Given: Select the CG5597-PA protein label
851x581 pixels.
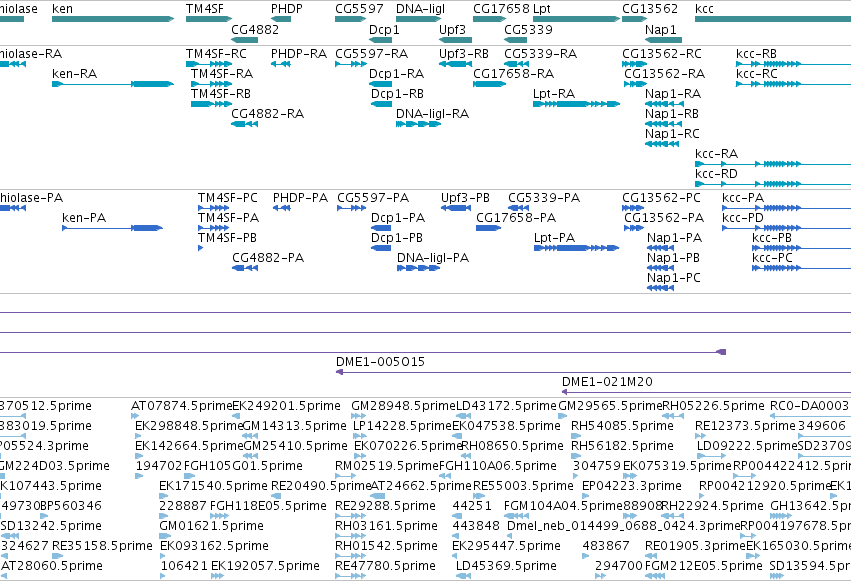Looking at the screenshot, I should [x=373, y=197].
